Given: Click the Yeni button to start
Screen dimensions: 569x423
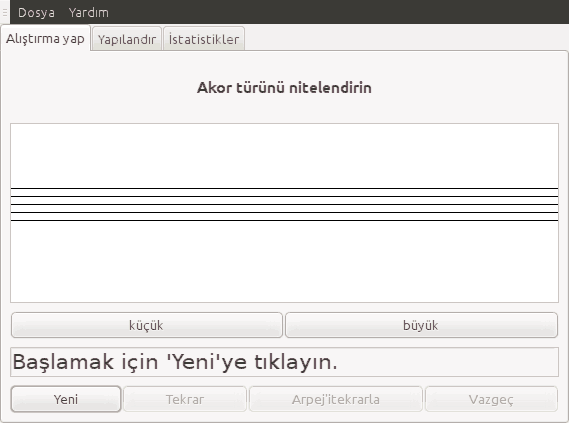Looking at the screenshot, I should [x=66, y=399].
